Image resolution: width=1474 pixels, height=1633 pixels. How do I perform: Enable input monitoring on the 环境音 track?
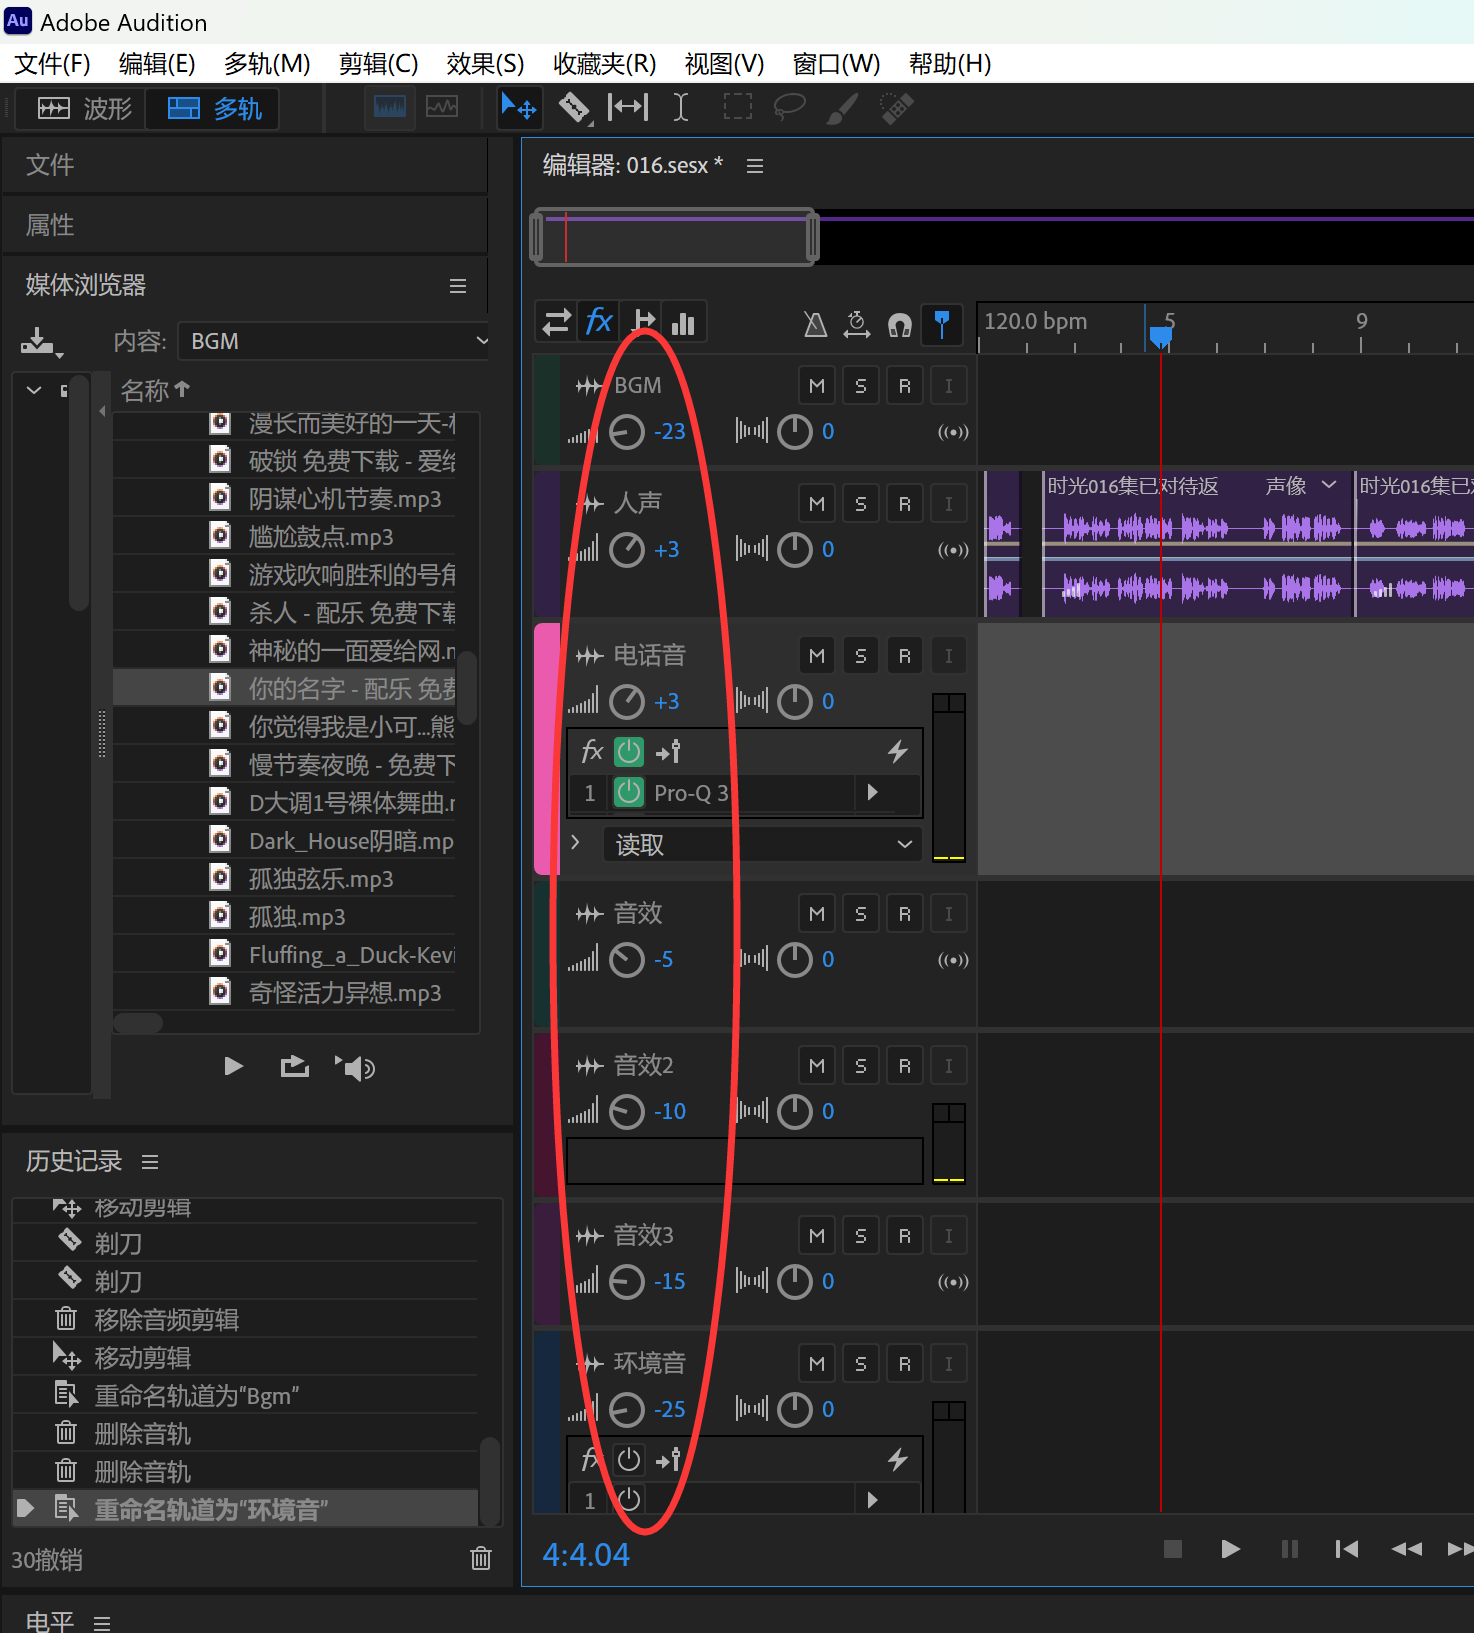coord(949,1364)
